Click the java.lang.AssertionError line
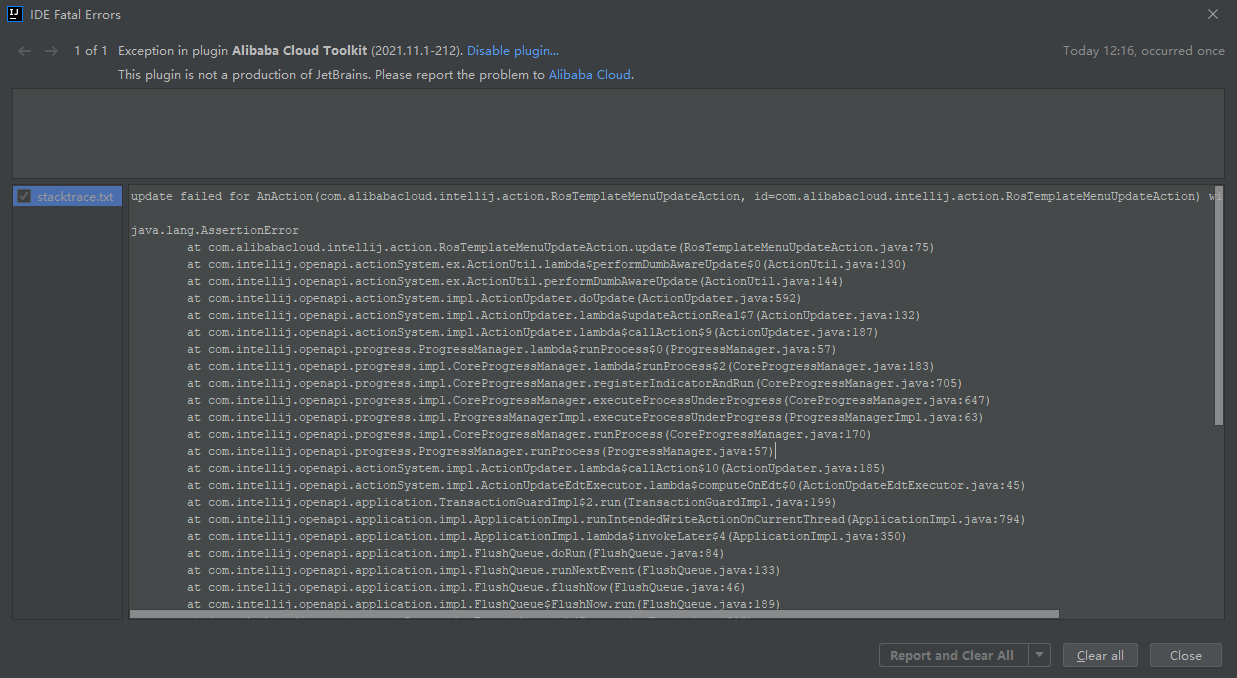The width and height of the screenshot is (1237, 678). [215, 230]
